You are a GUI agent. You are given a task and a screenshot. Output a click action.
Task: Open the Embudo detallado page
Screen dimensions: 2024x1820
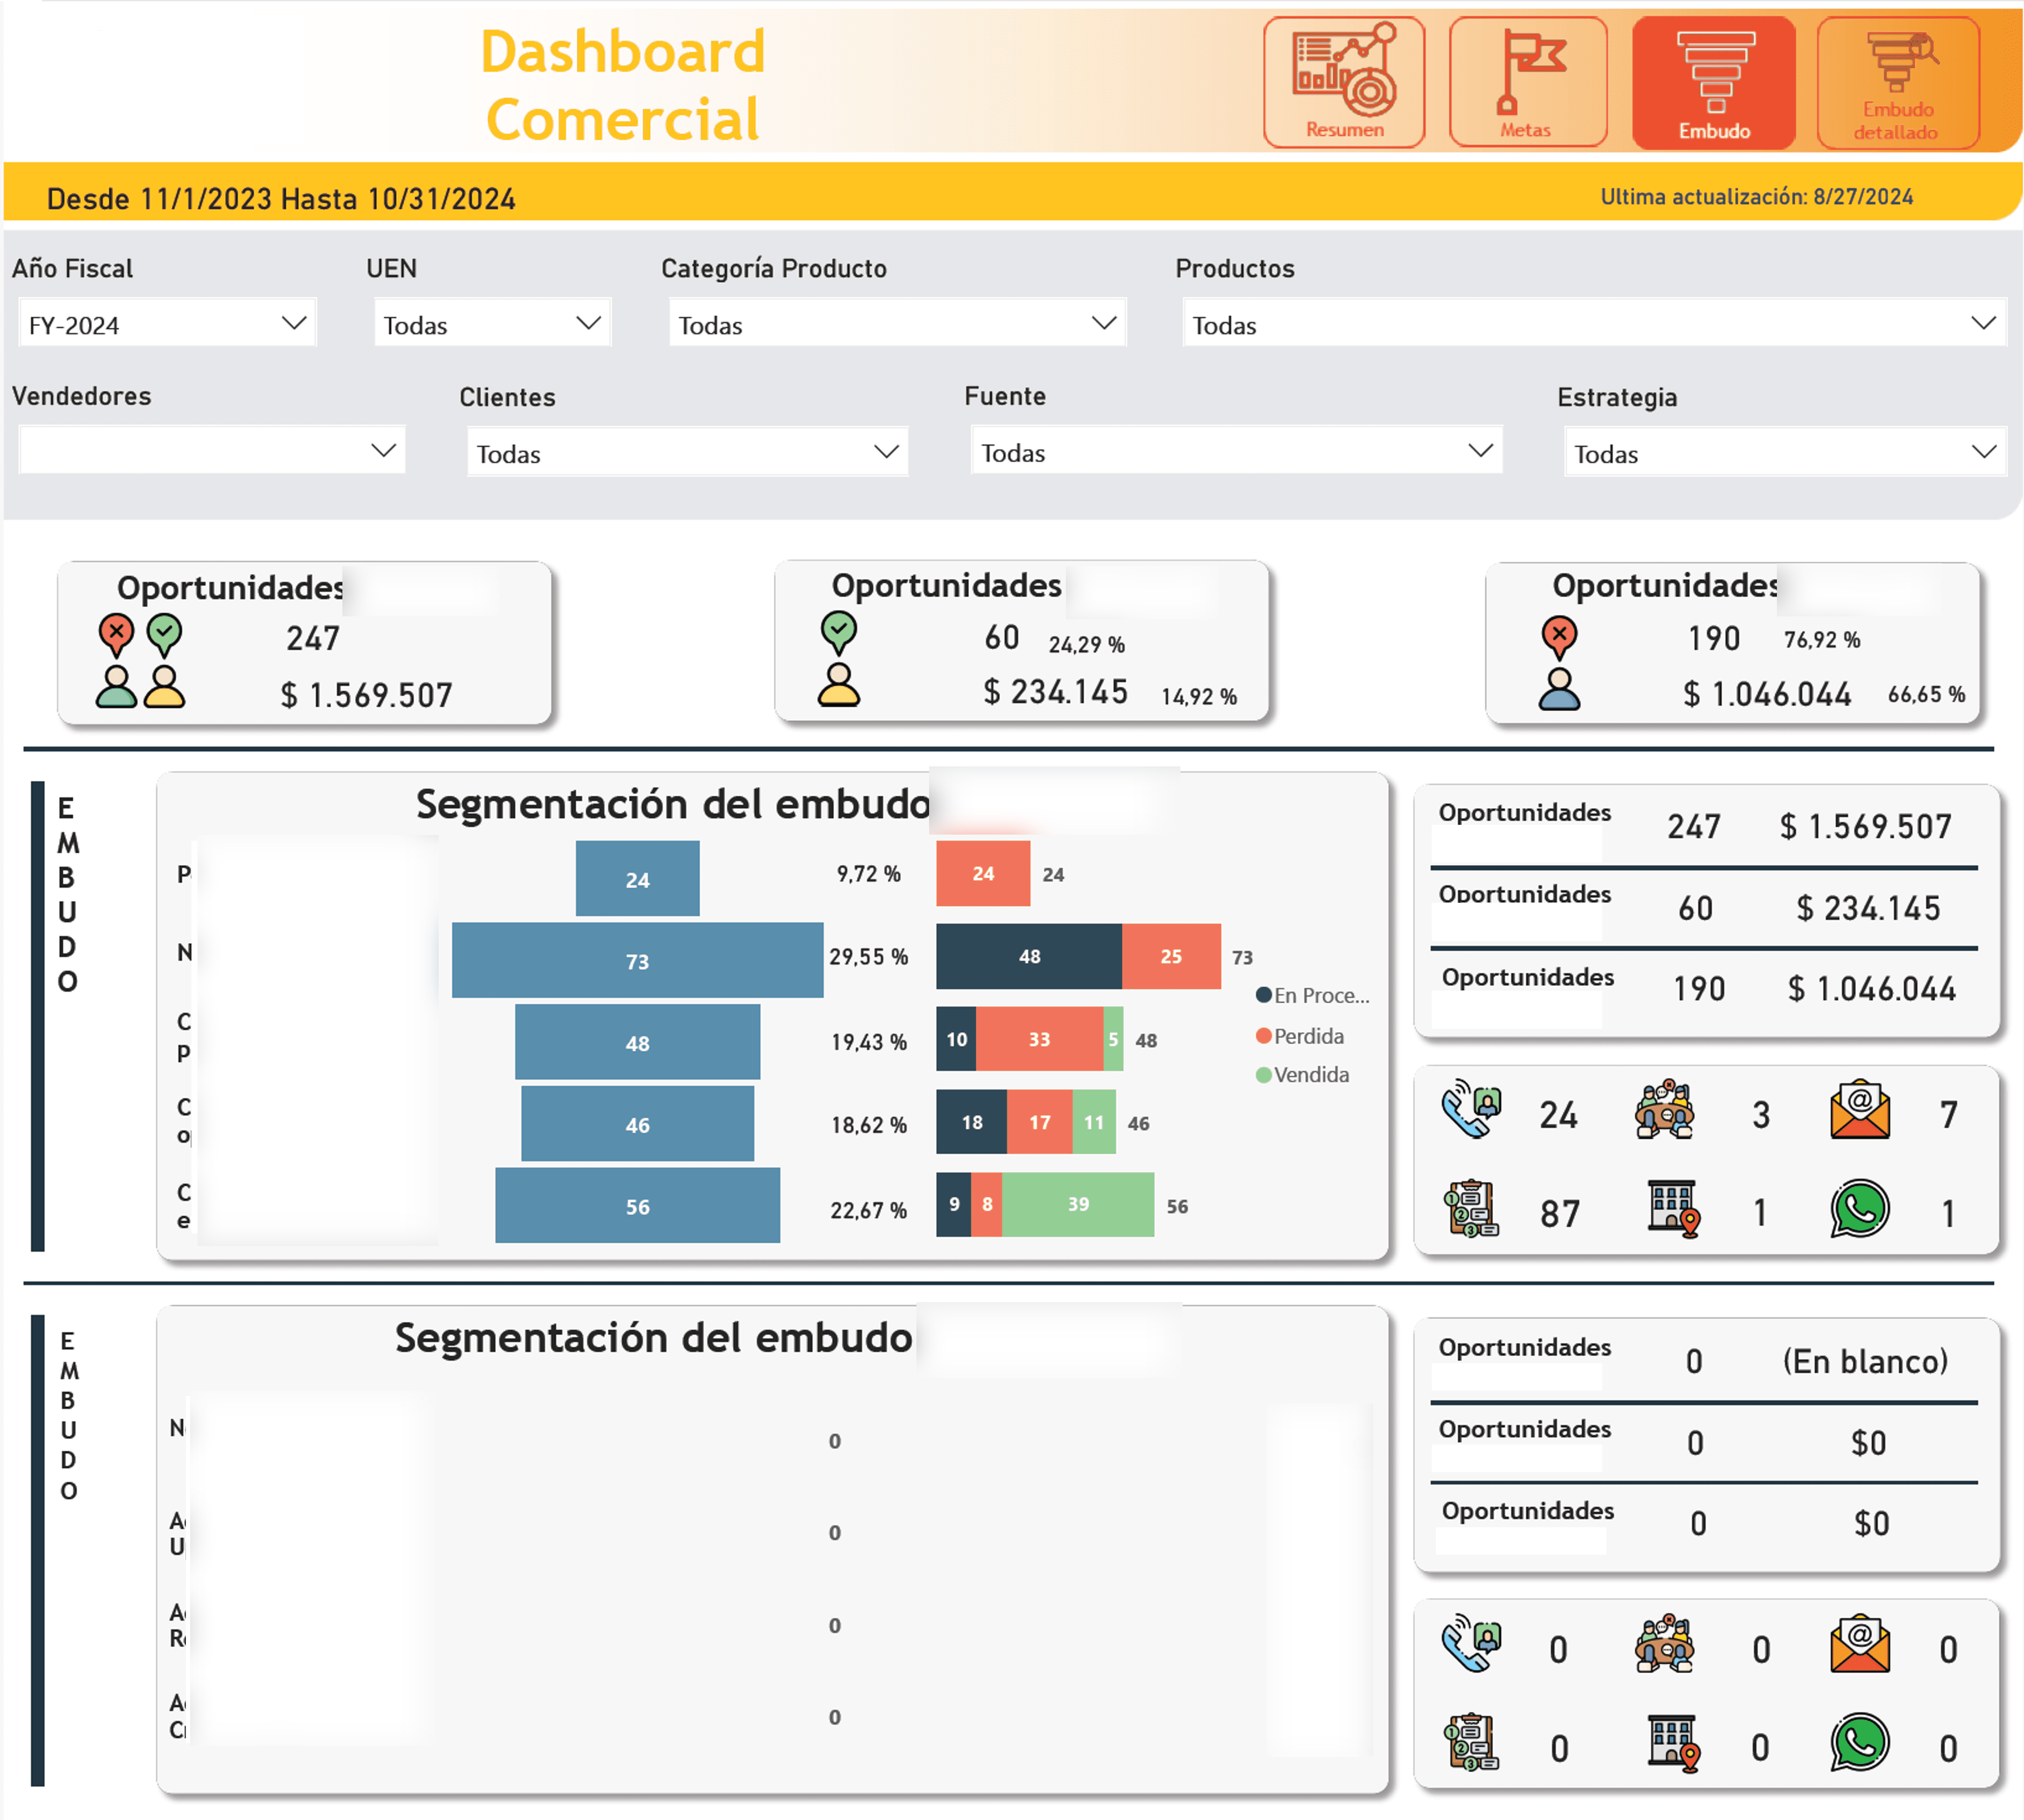(1897, 82)
